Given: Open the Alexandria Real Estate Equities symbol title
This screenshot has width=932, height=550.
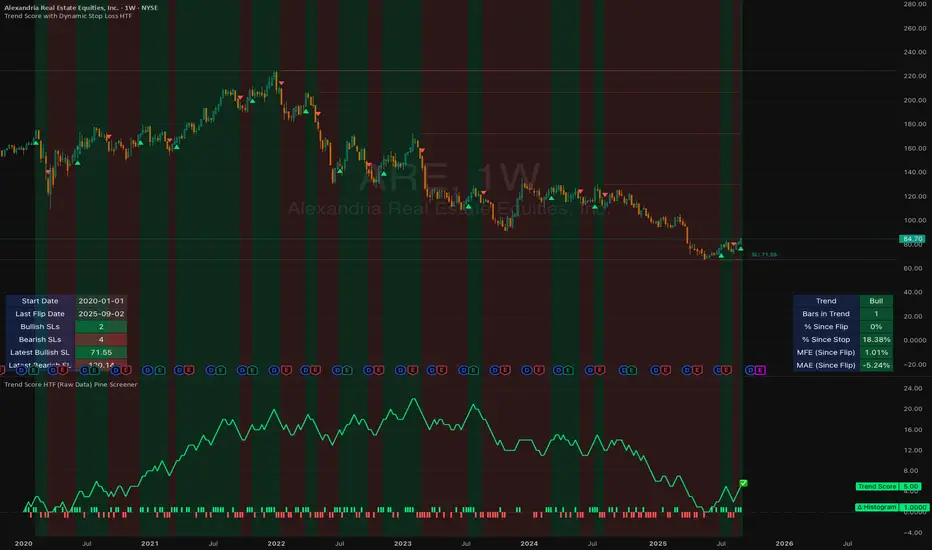Looking at the screenshot, I should pyautogui.click(x=81, y=8).
